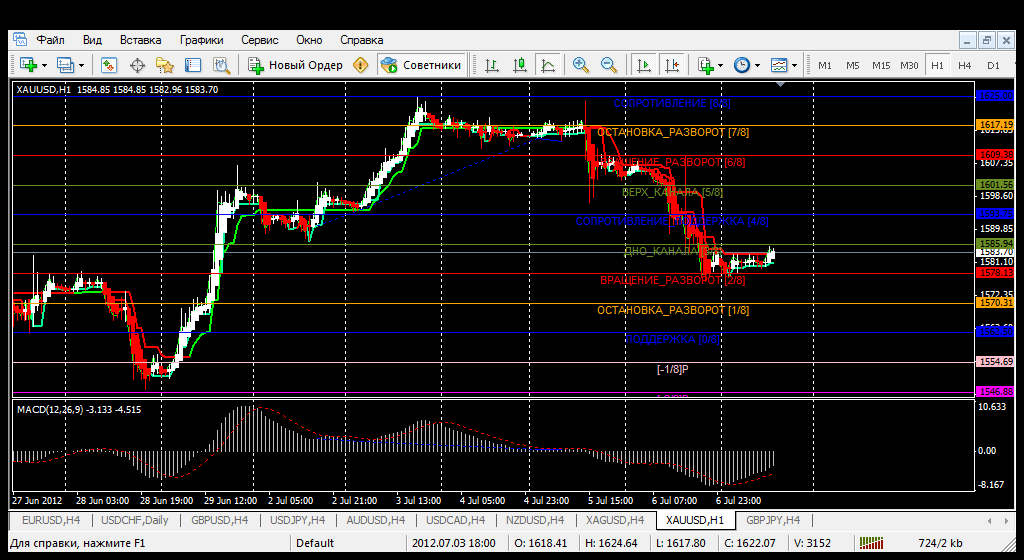This screenshot has width=1024, height=560.
Task: Click the chart window system icon
Action: [x=20, y=39]
